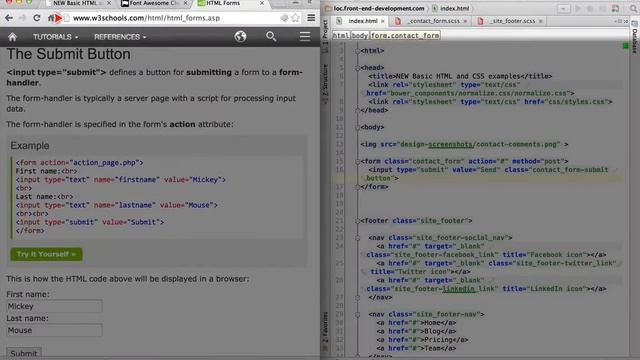Click the IDE Debug button

point(590,9)
